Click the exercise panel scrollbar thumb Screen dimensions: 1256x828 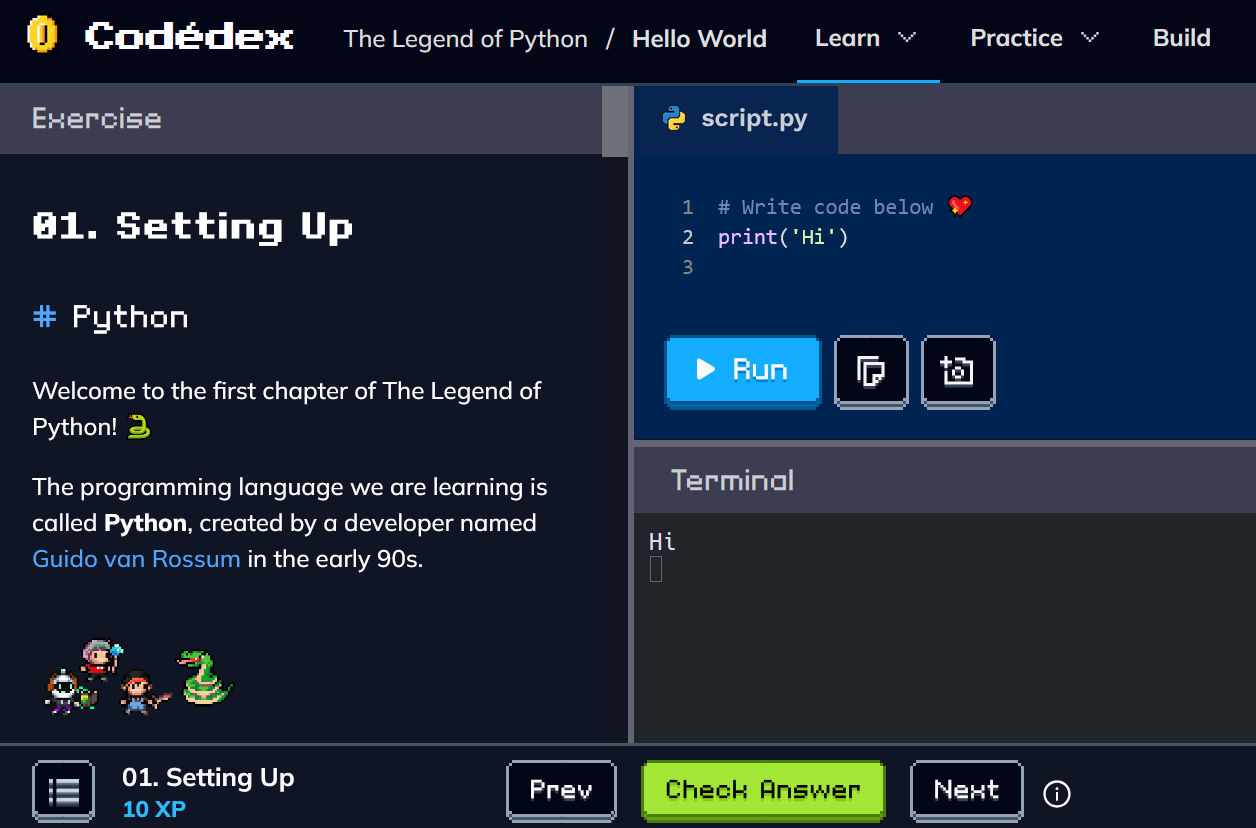click(615, 121)
